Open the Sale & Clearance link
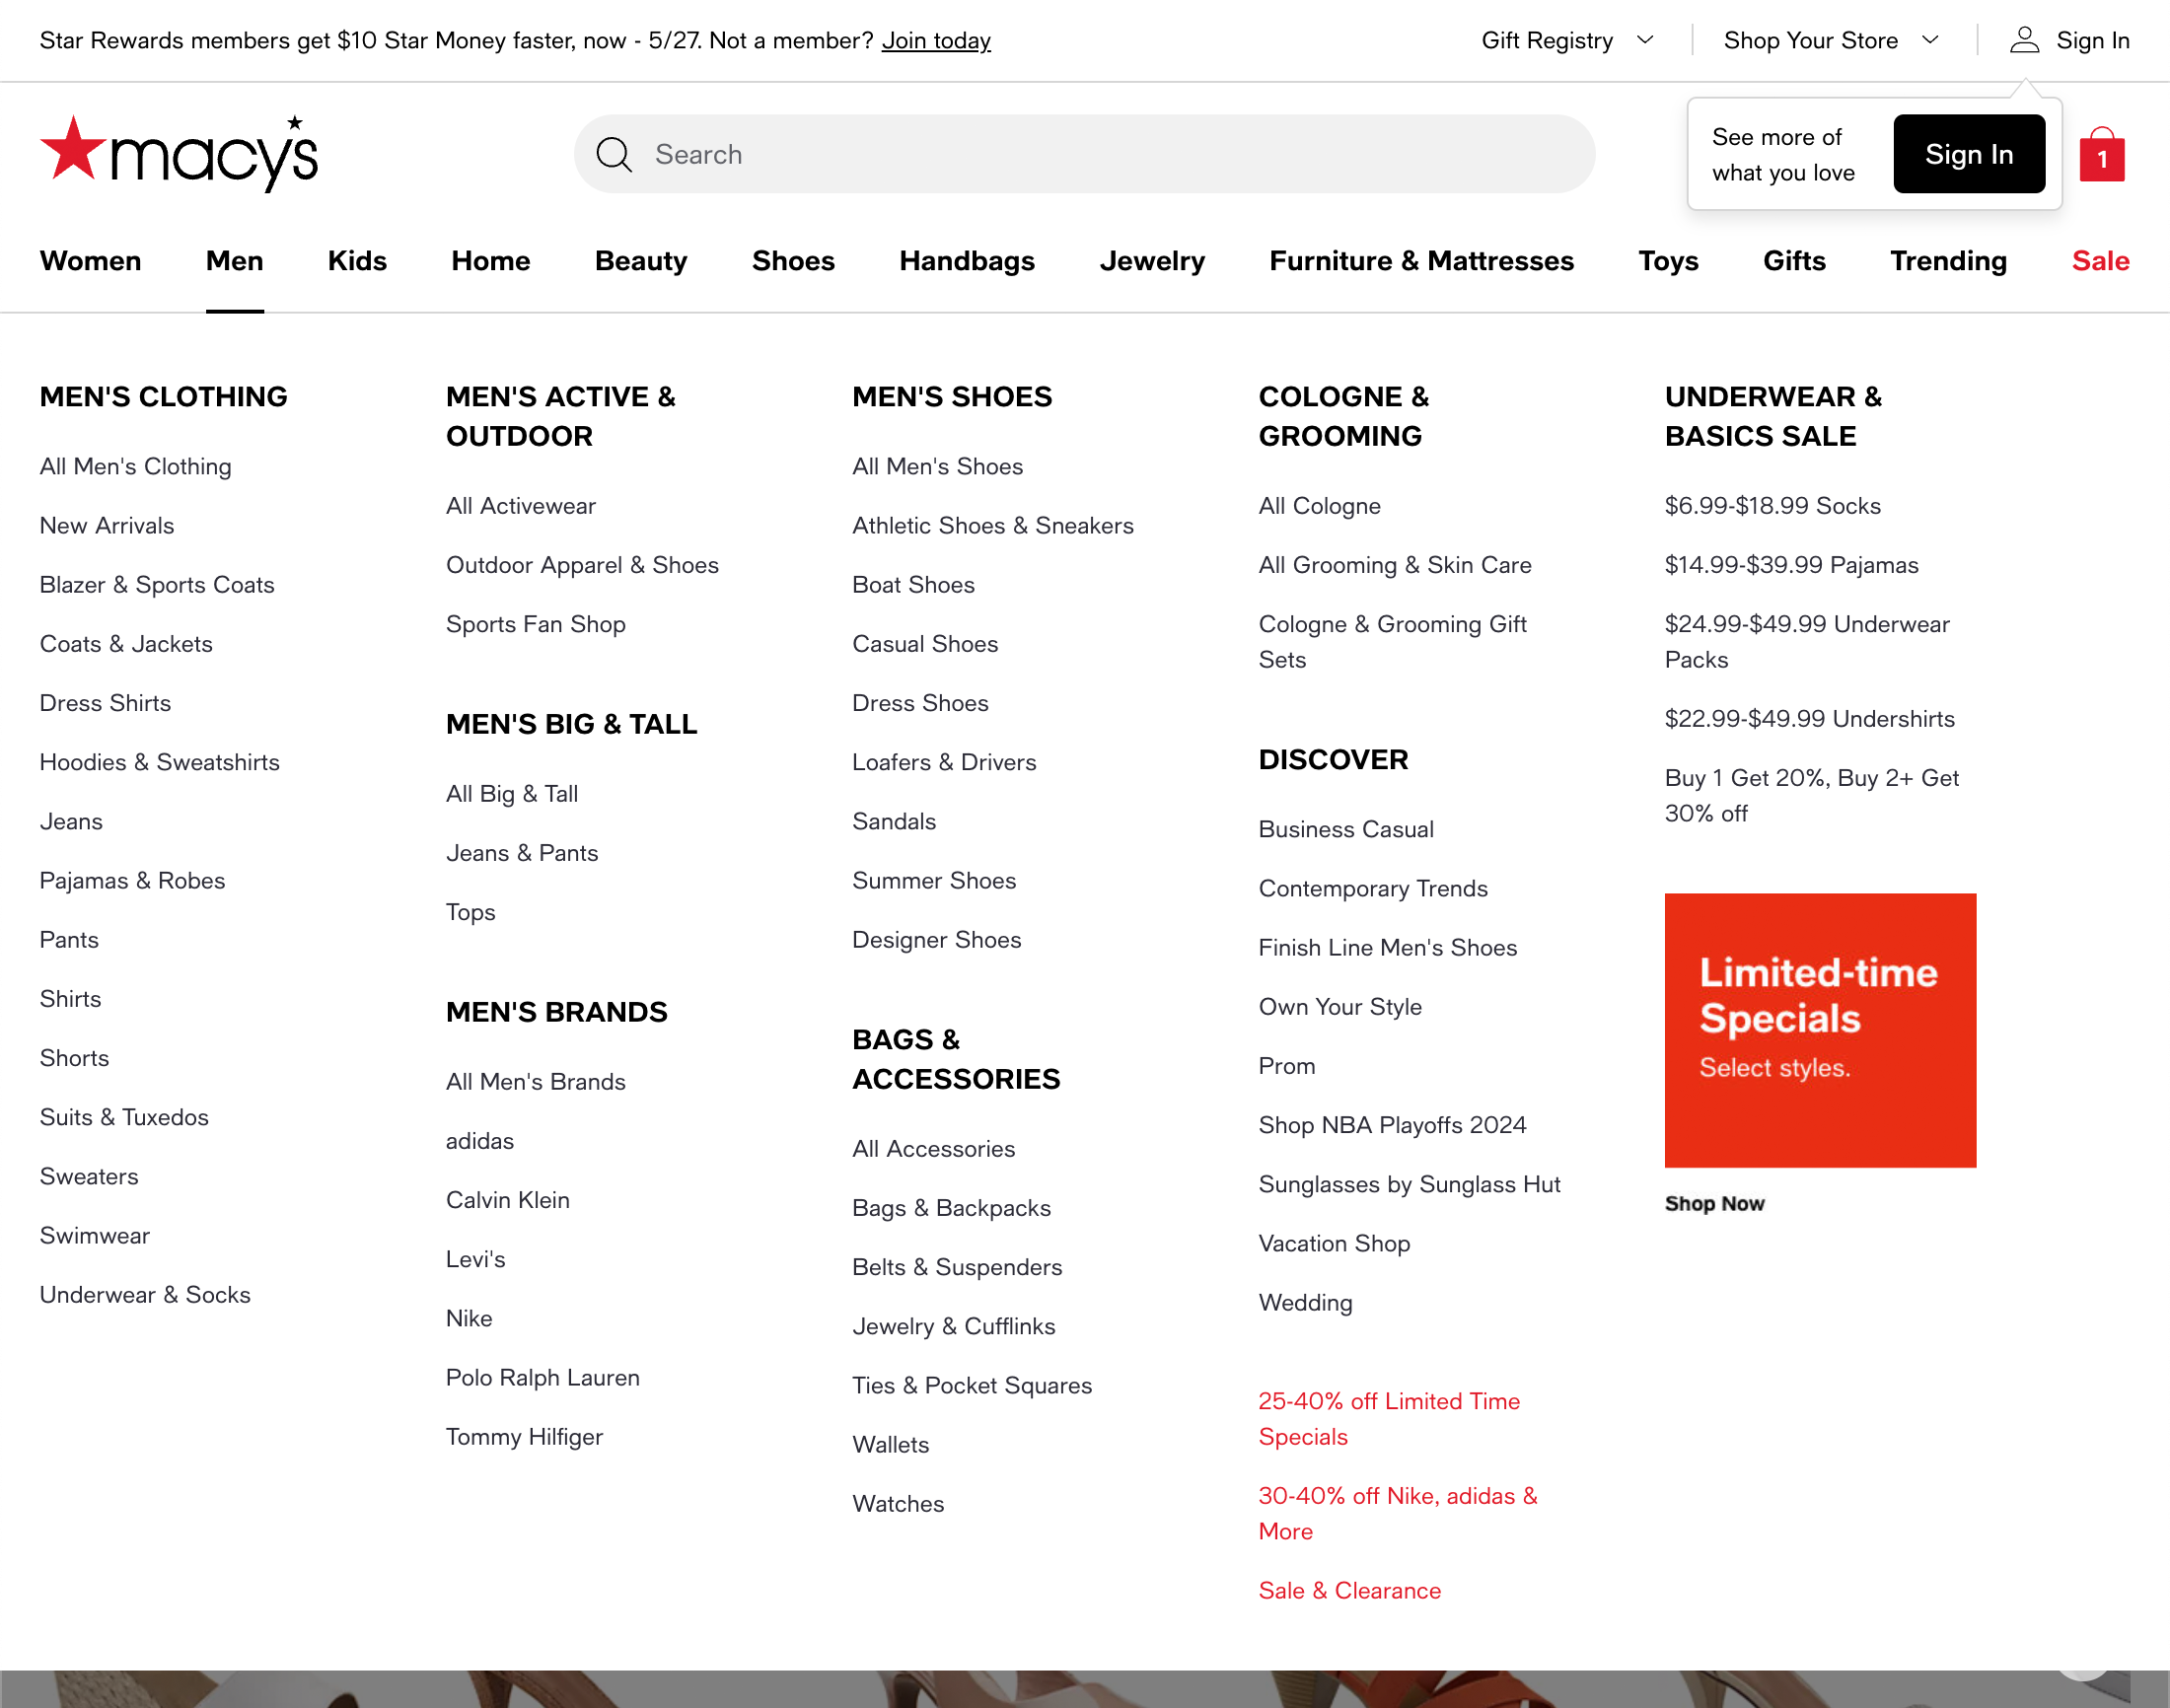 (x=1349, y=1590)
